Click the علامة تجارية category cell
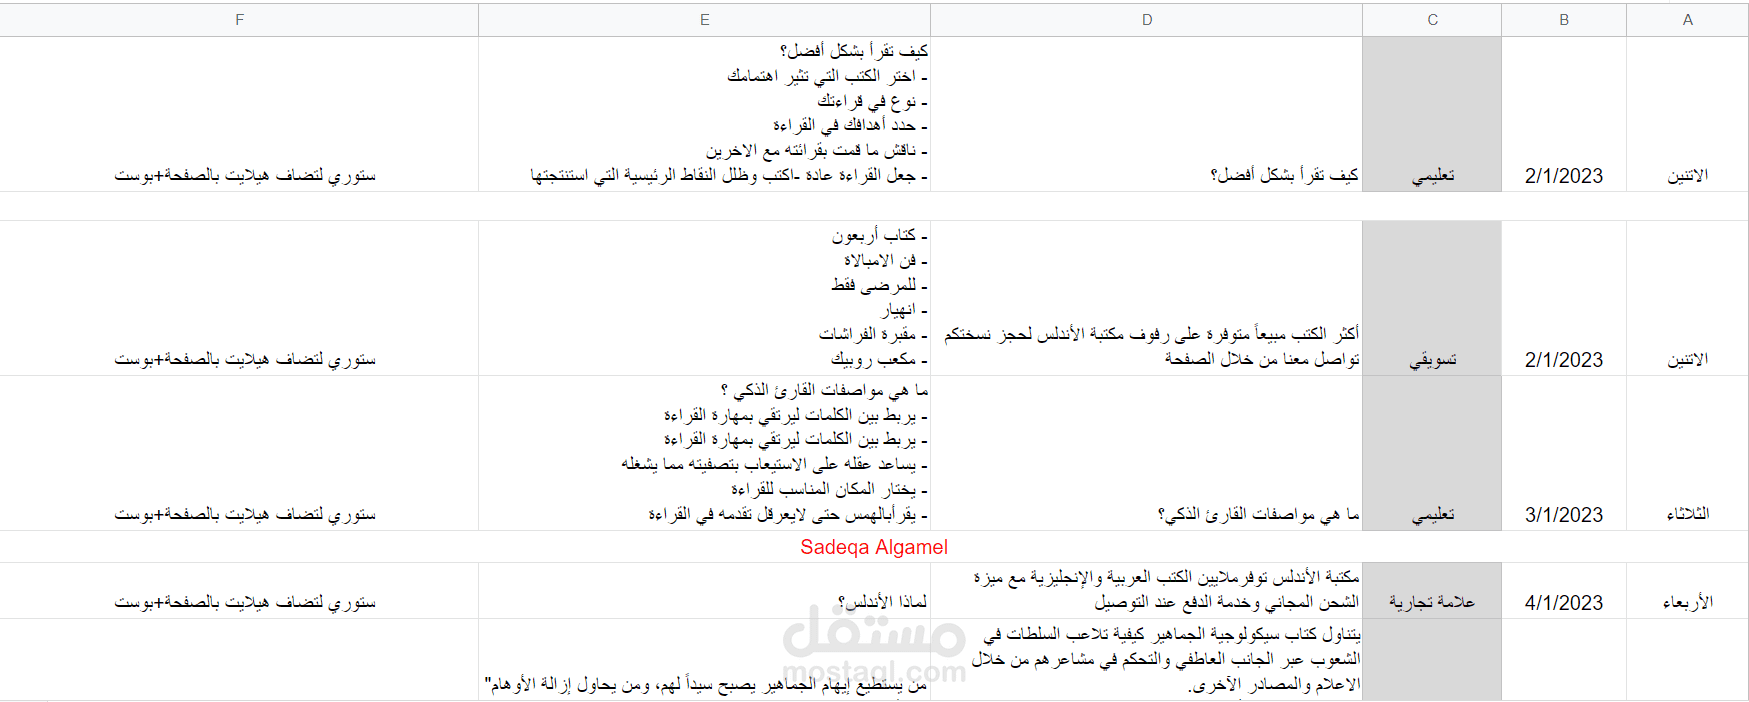Image resolution: width=1749 pixels, height=702 pixels. pos(1432,591)
